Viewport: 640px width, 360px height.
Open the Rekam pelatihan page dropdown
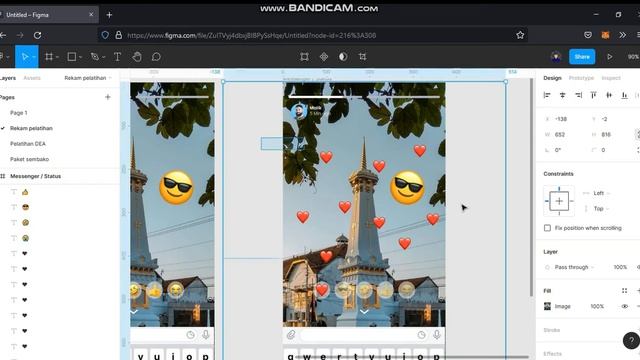88,78
